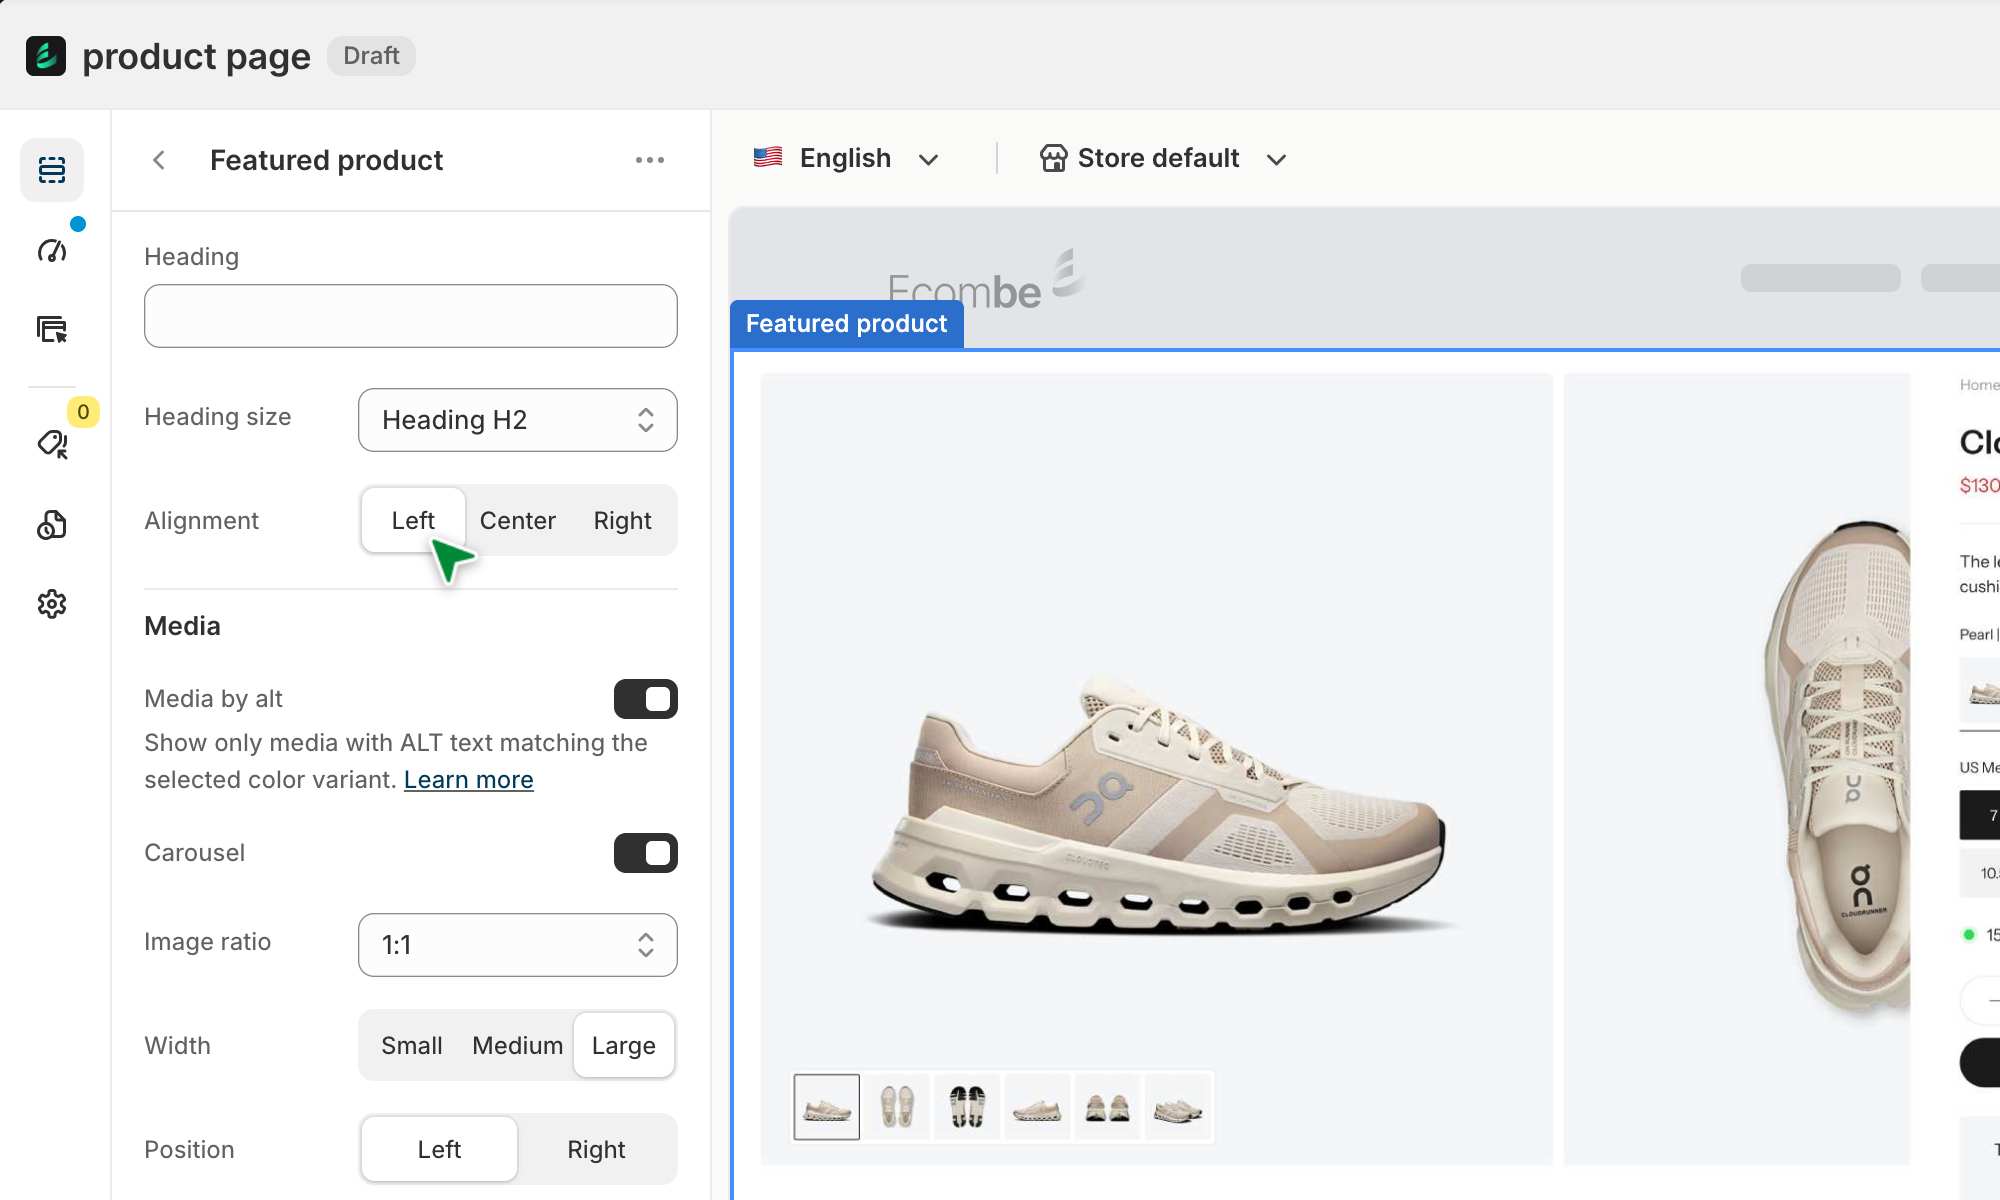Screen dimensions: 2000x1200
Task: Set Position to Right
Action: 596,1149
